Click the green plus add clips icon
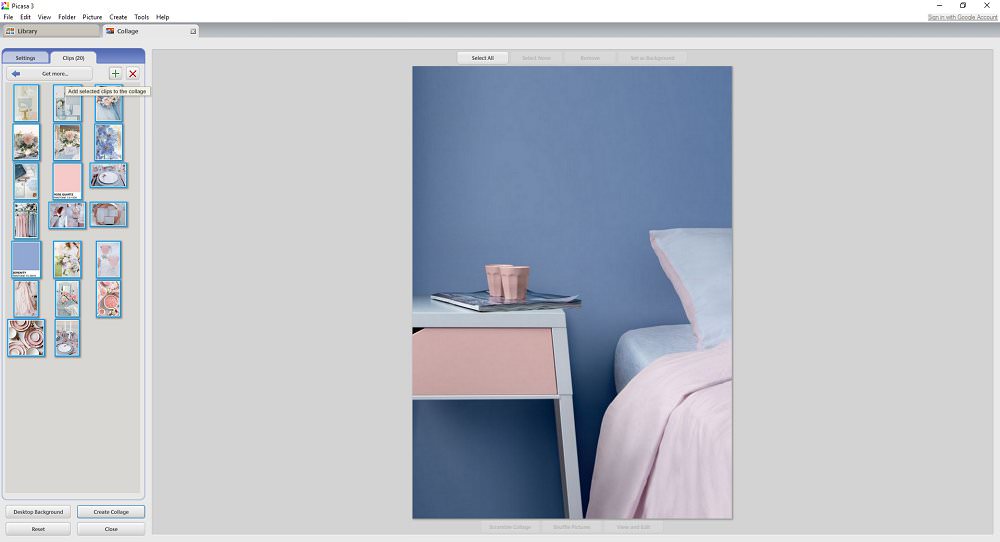The width and height of the screenshot is (1000, 542). point(115,73)
